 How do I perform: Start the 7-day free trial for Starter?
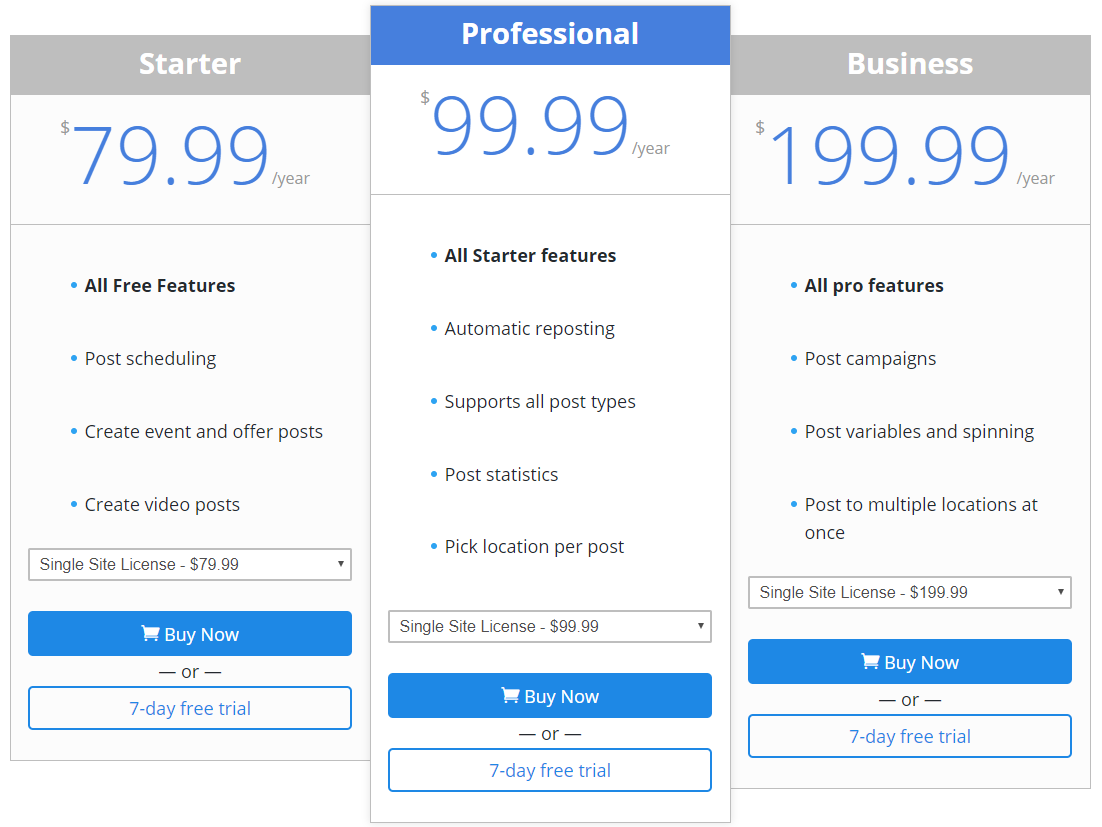tap(190, 708)
